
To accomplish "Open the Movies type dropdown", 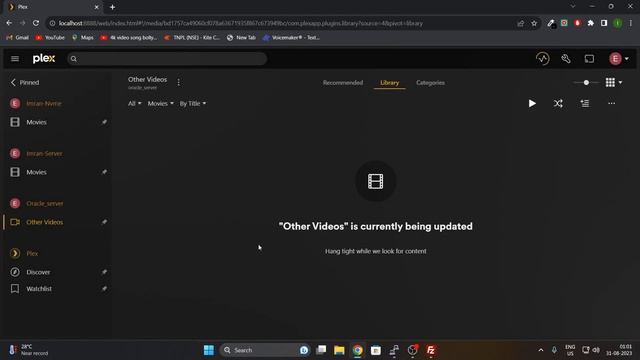I will [x=160, y=104].
